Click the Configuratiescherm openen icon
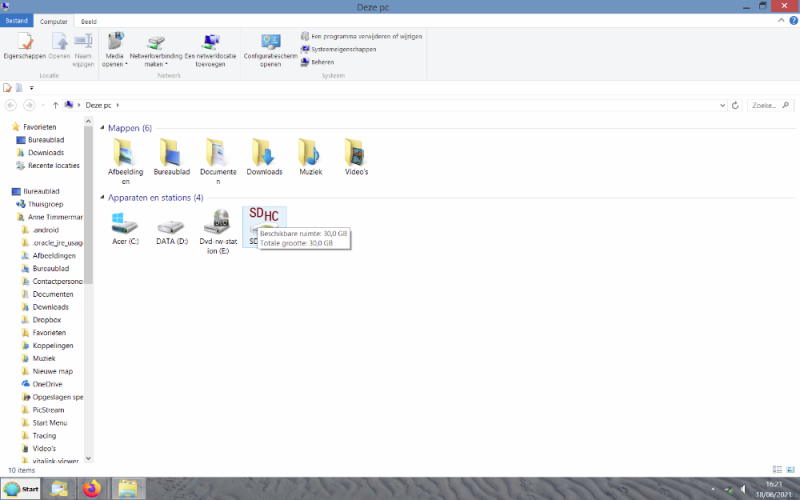 click(270, 47)
